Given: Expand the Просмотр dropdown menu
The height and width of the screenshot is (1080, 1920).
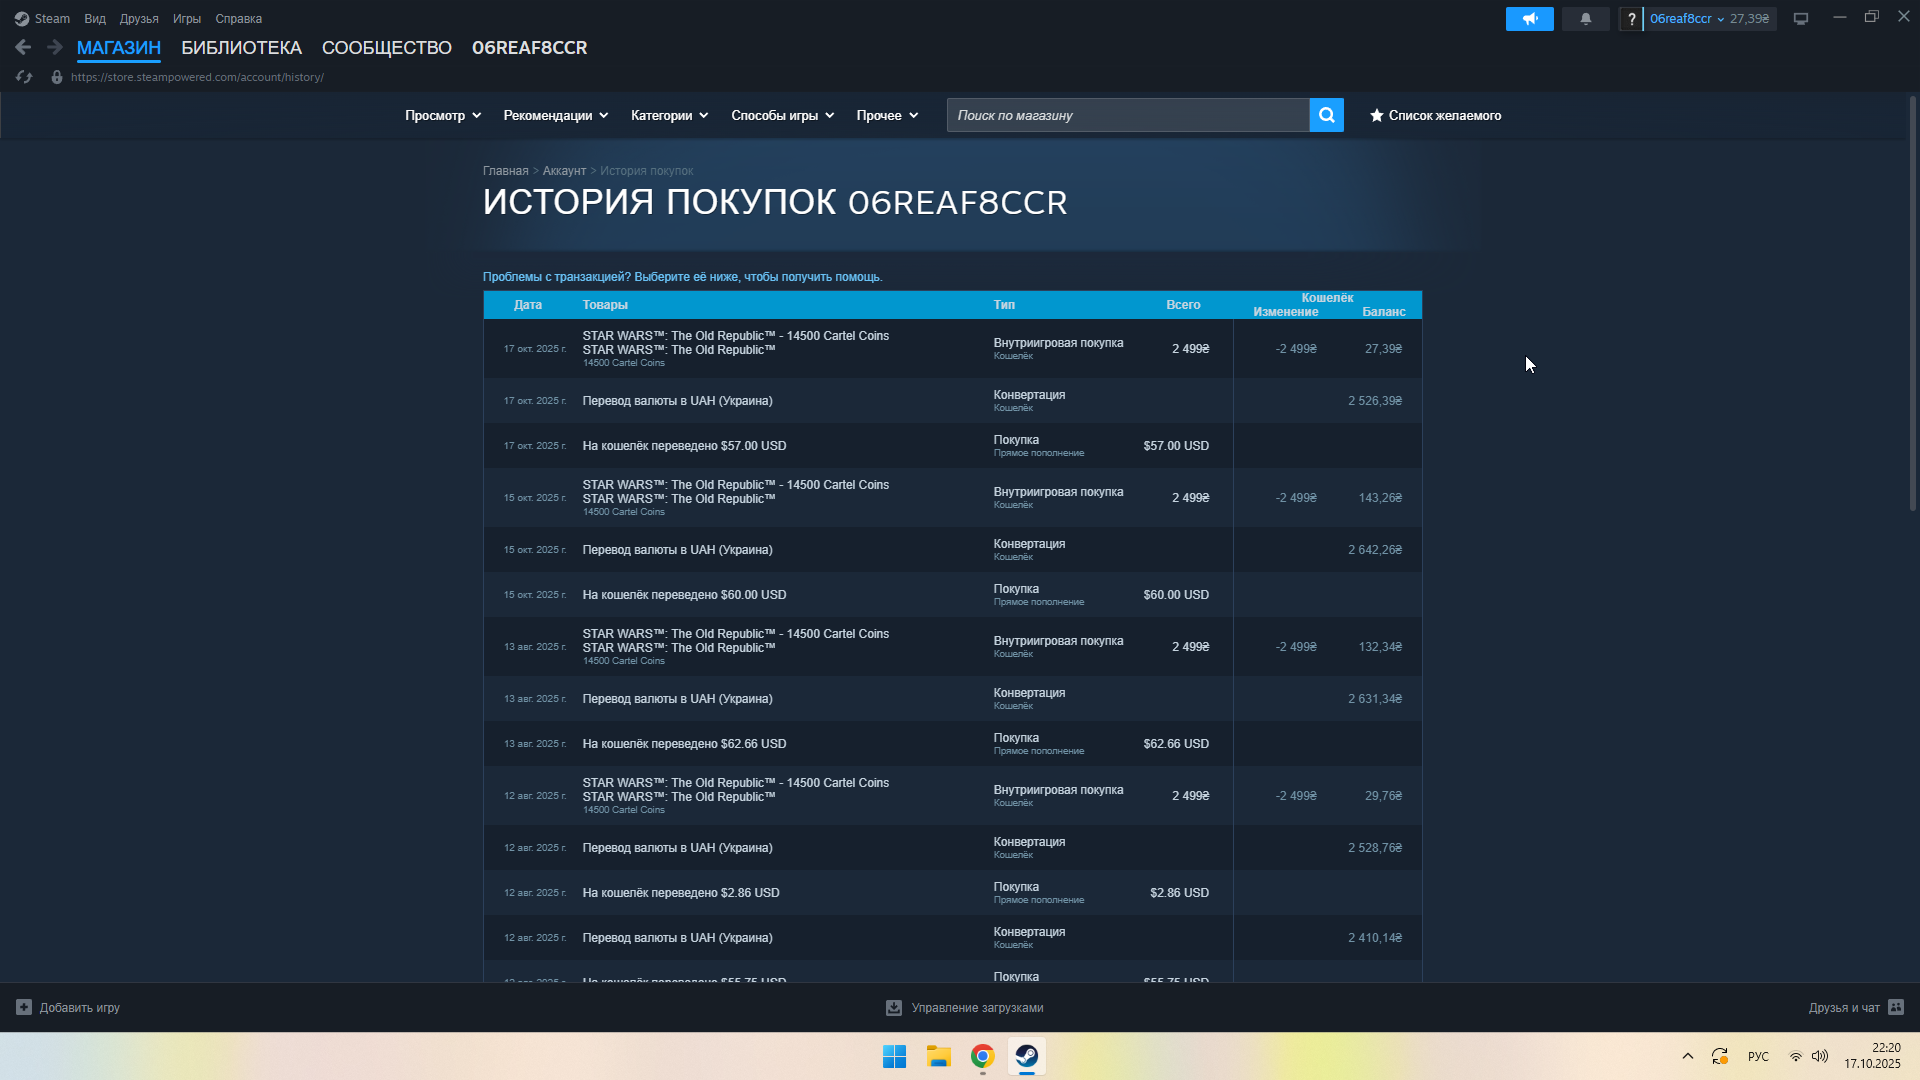Looking at the screenshot, I should pyautogui.click(x=443, y=115).
